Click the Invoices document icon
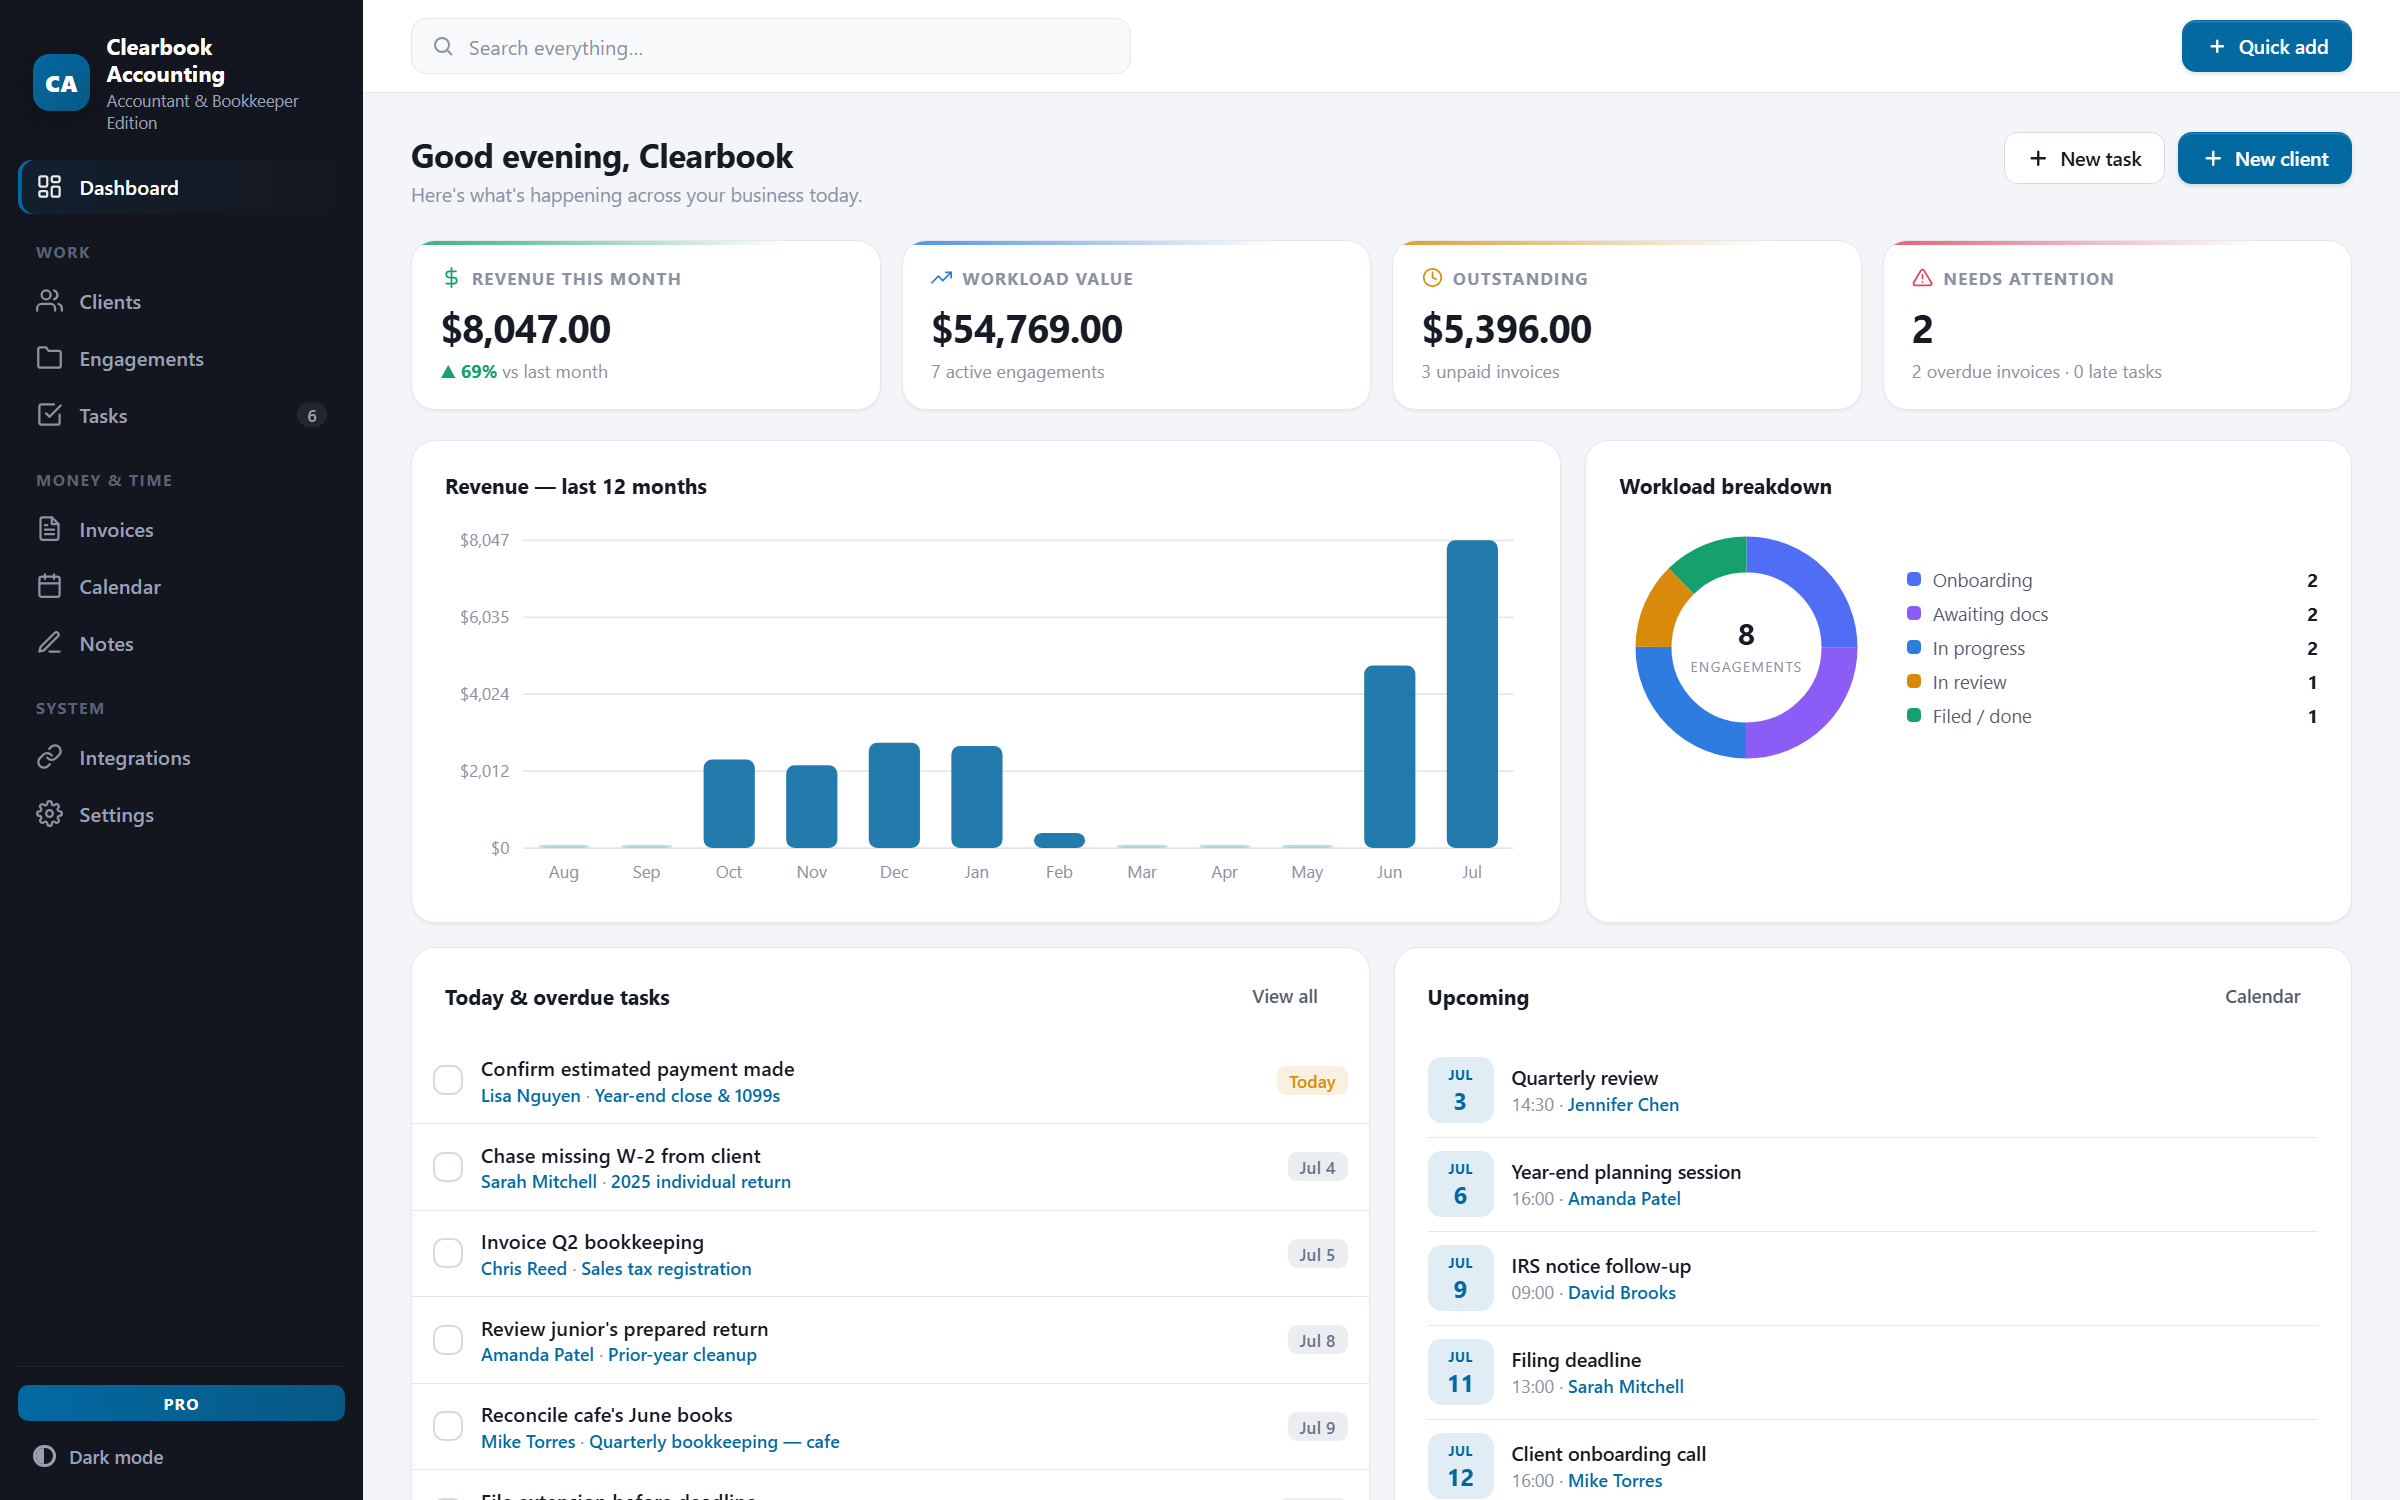 coord(49,529)
